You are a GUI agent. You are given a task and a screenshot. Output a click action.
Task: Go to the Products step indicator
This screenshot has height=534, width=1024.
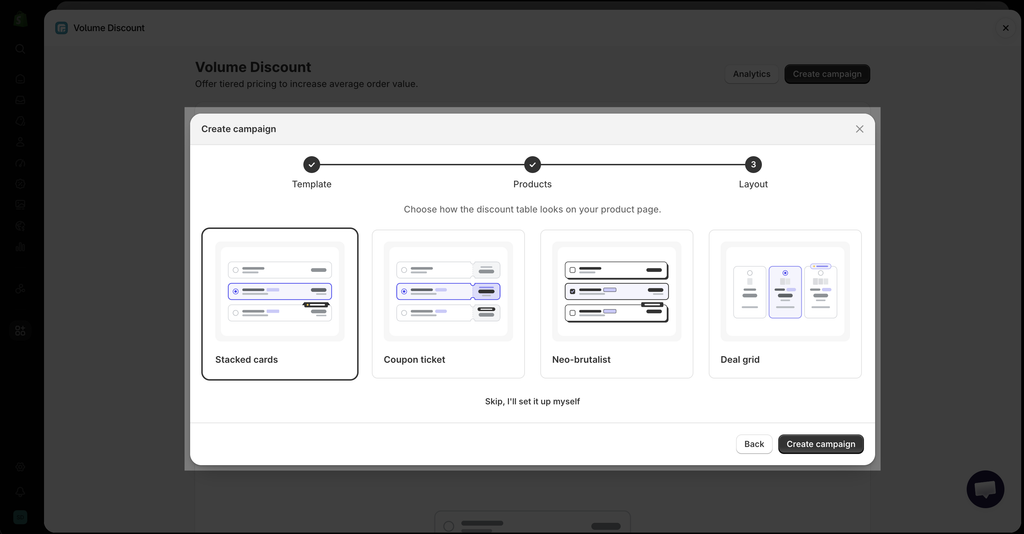(532, 165)
